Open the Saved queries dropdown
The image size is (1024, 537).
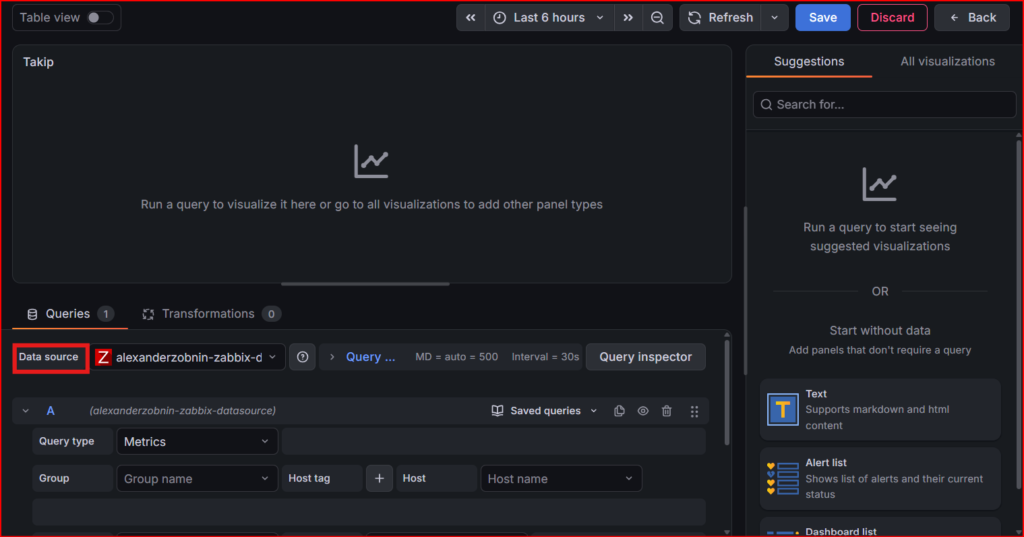(x=545, y=411)
